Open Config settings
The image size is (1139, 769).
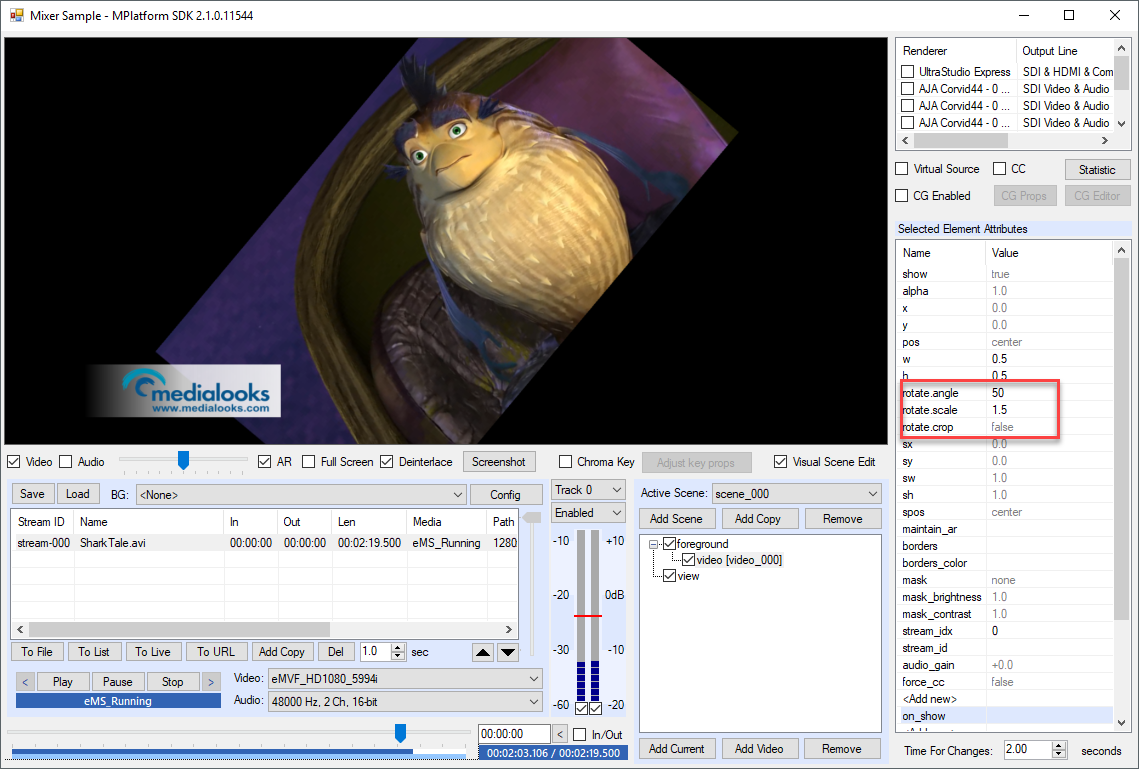click(506, 495)
